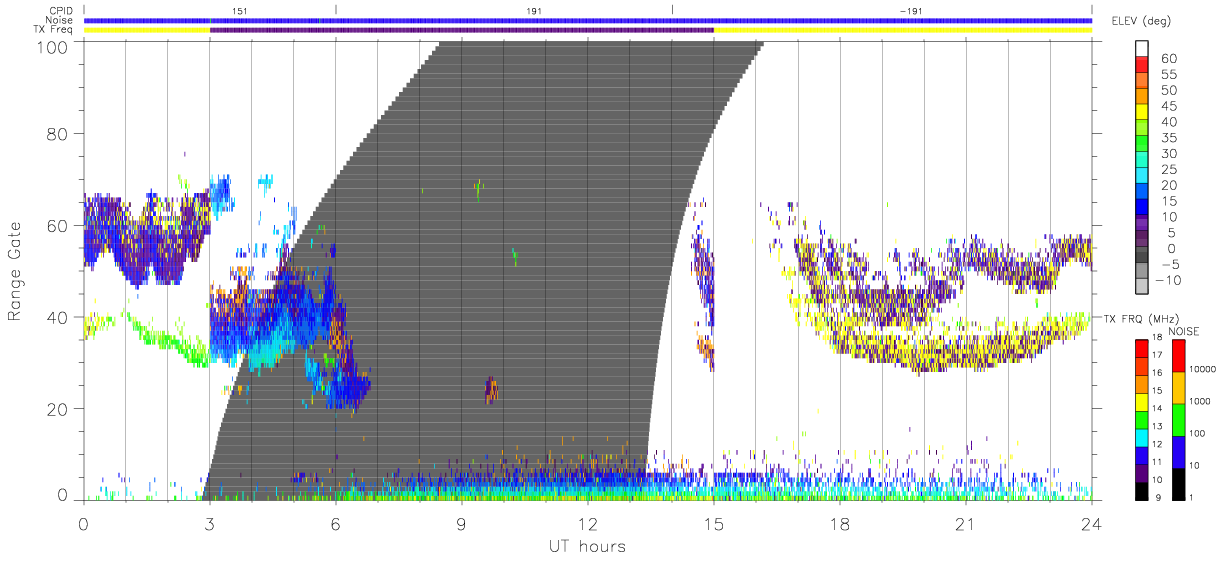Click the 'UT hours' x-axis title

[x=586, y=546]
